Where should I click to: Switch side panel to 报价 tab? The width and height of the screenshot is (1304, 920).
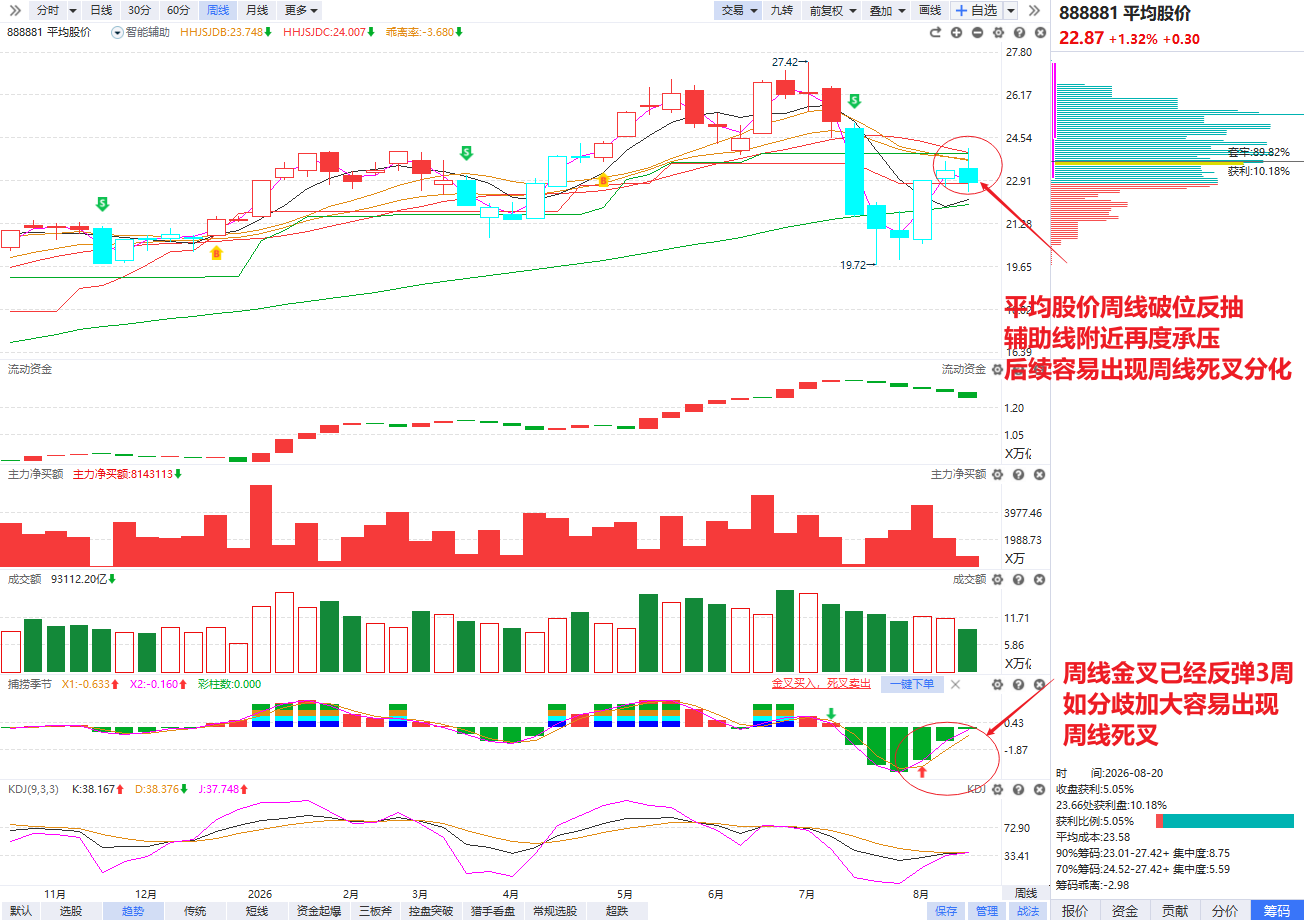1075,911
